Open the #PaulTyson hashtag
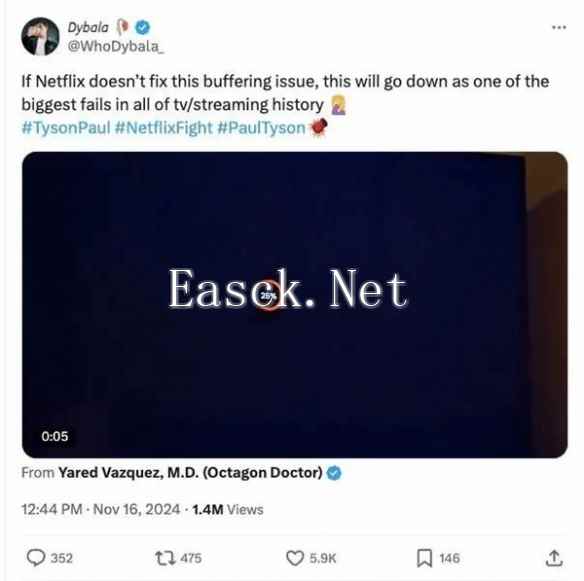The height and width of the screenshot is (581, 584). (261, 128)
